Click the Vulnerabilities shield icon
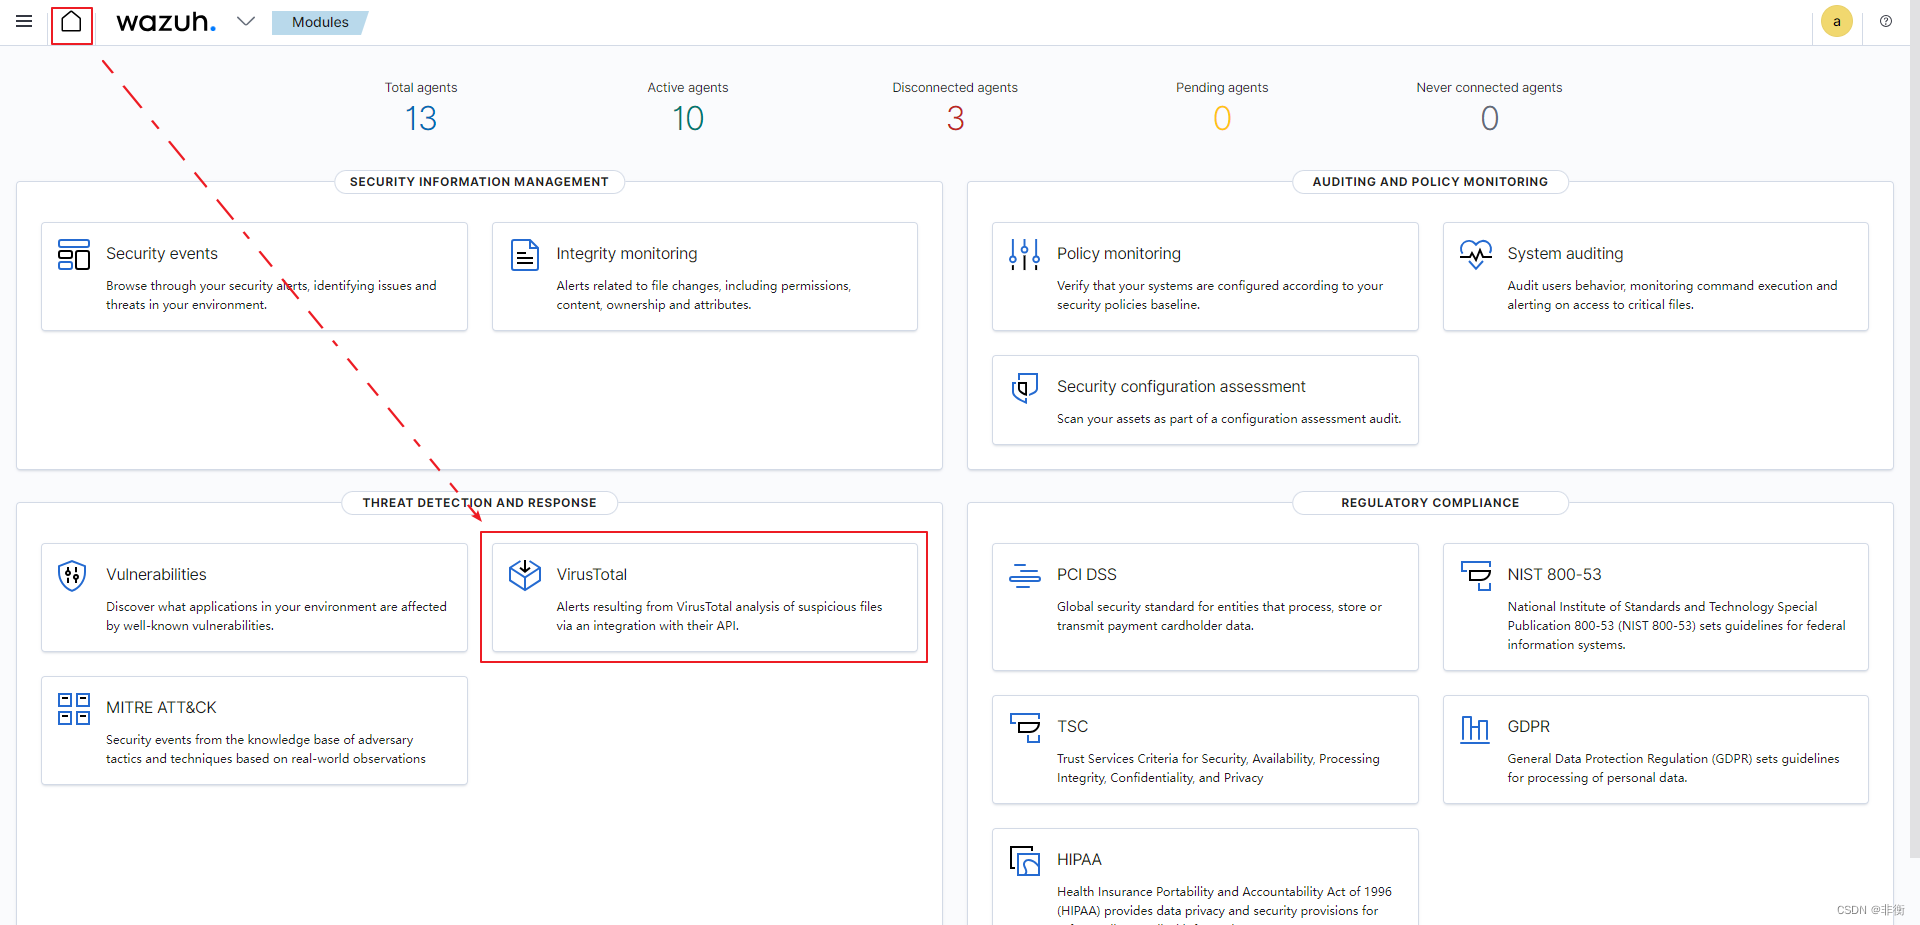 72,575
